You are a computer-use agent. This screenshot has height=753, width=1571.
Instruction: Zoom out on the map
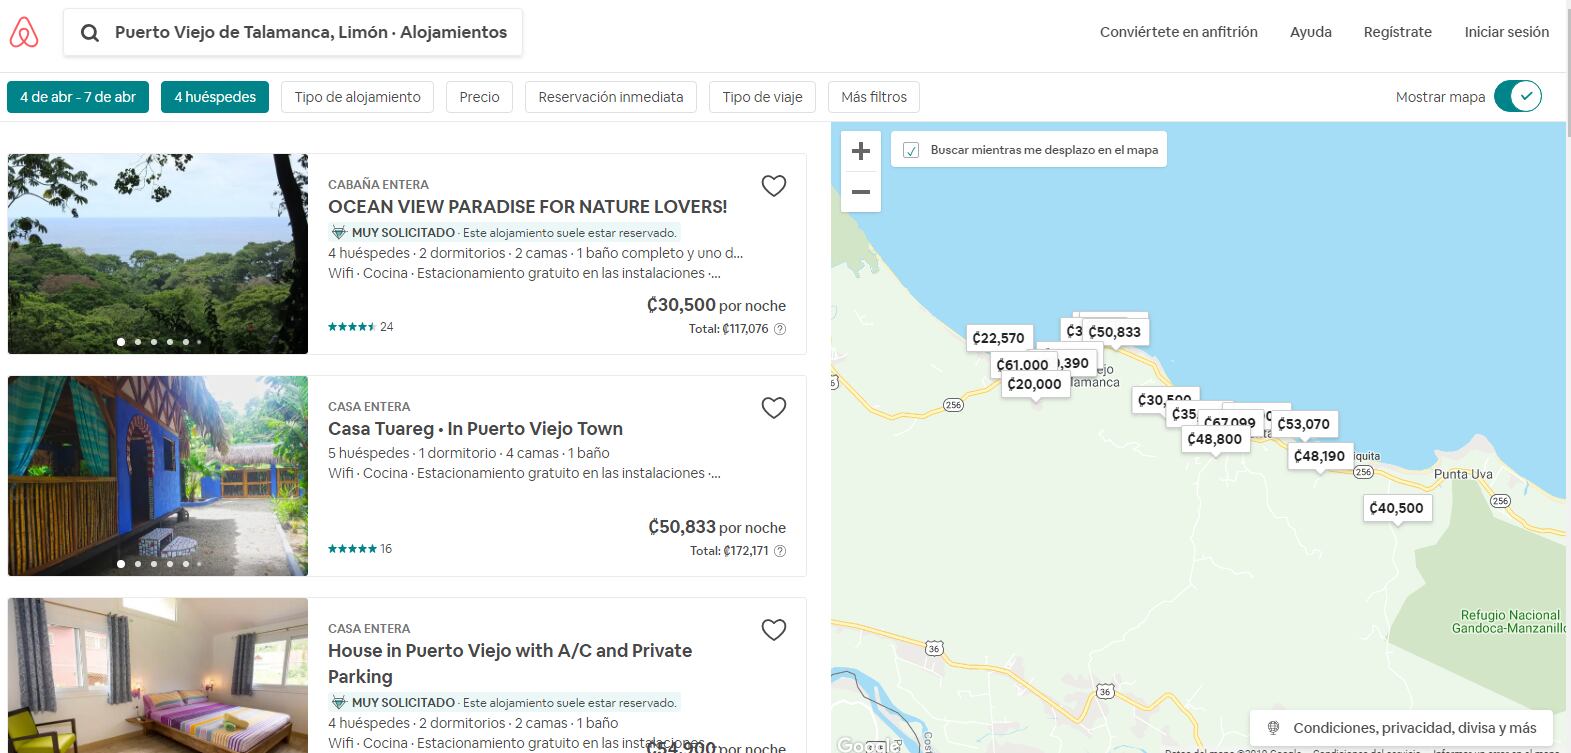coord(861,192)
